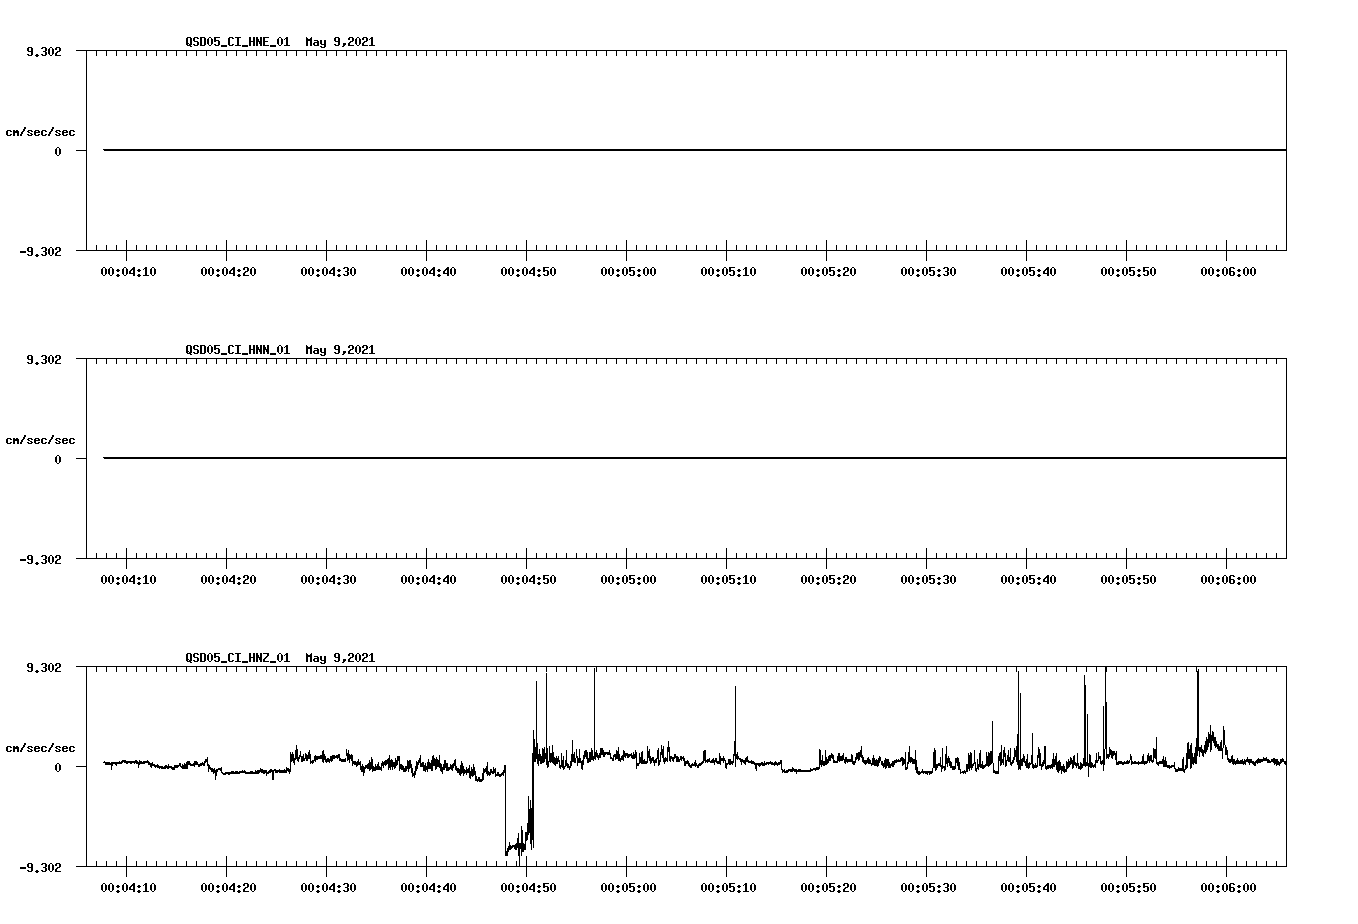The width and height of the screenshot is (1358, 924).
Task: Select the QSD05_CI_HNN_01 channel title
Action: 236,350
